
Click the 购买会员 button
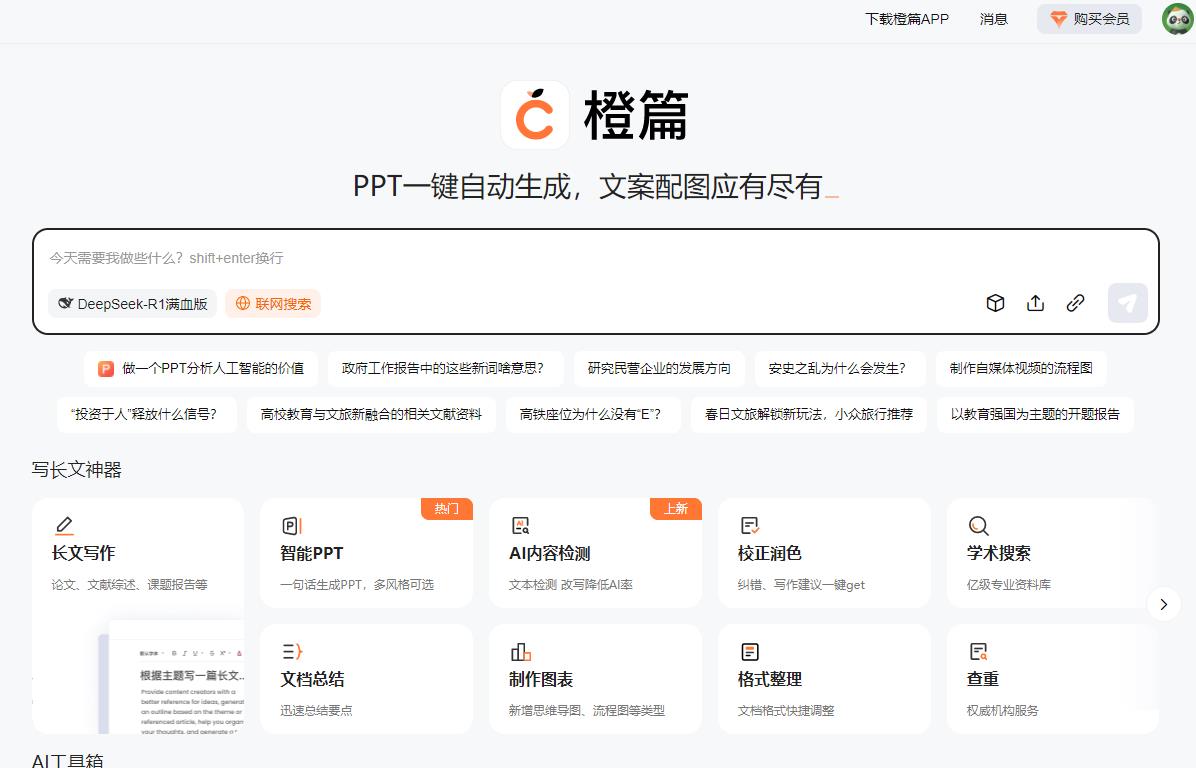pos(1089,19)
